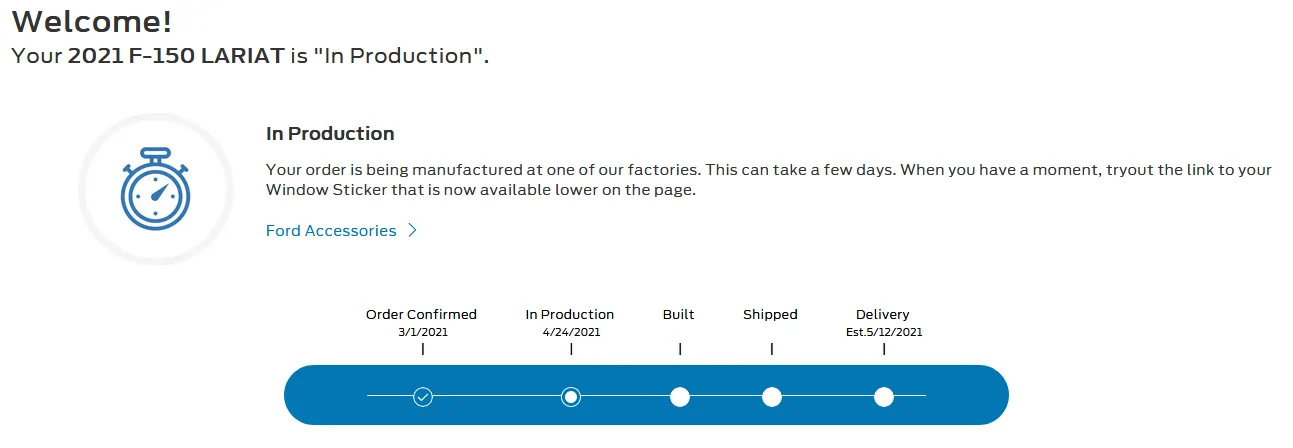Select the Built timeline label

(678, 314)
